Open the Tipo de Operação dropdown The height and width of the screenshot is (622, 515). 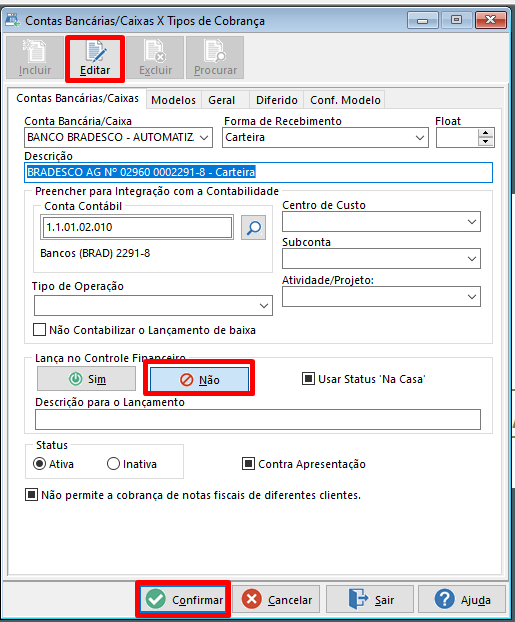(x=264, y=306)
